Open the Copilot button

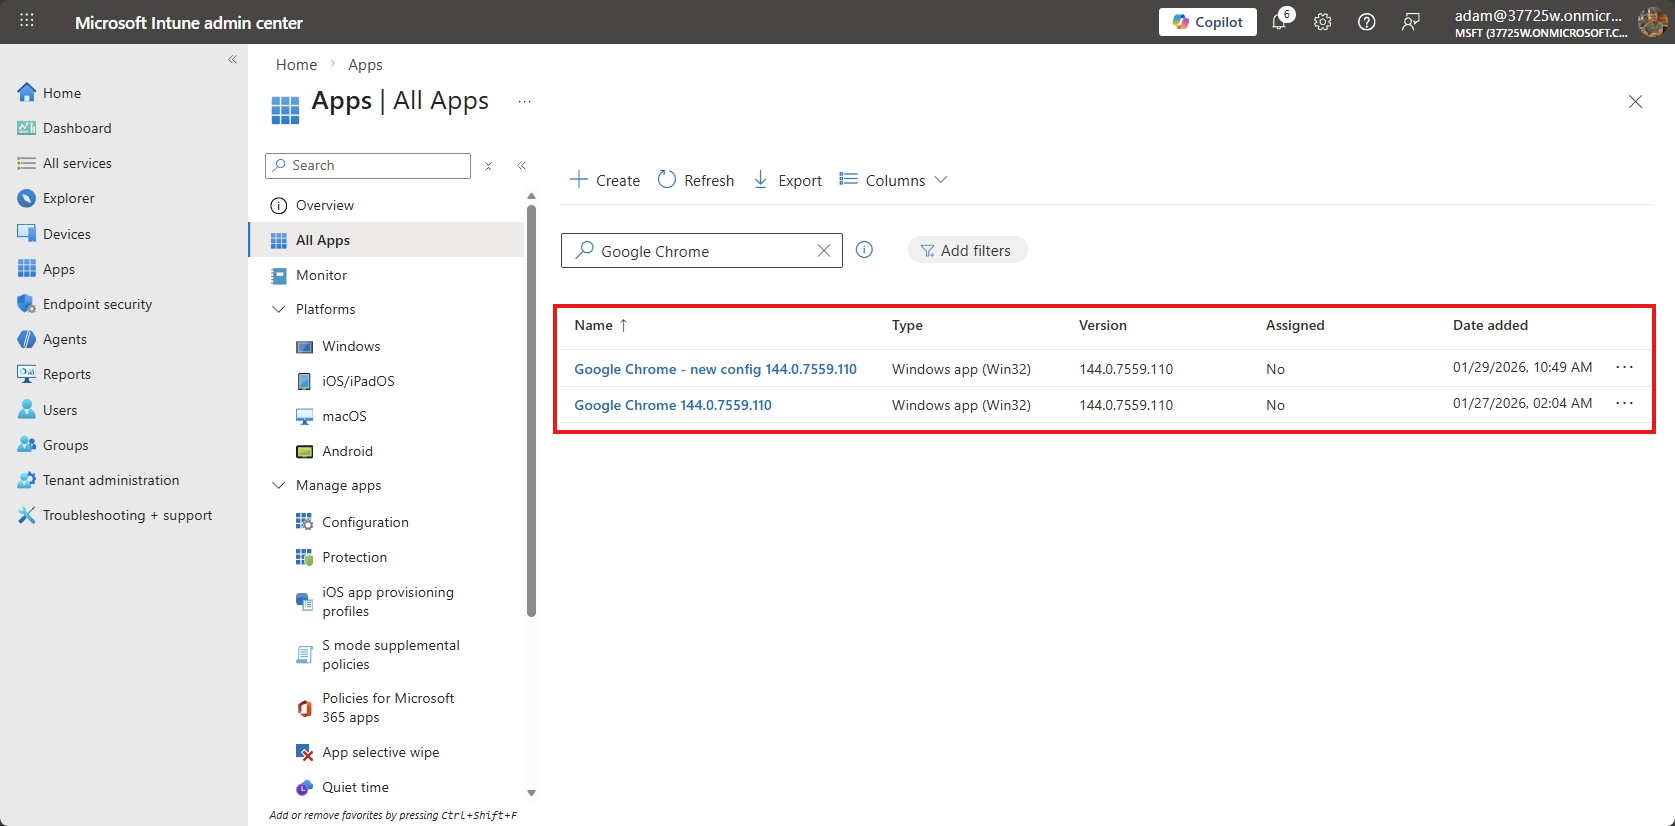point(1207,22)
